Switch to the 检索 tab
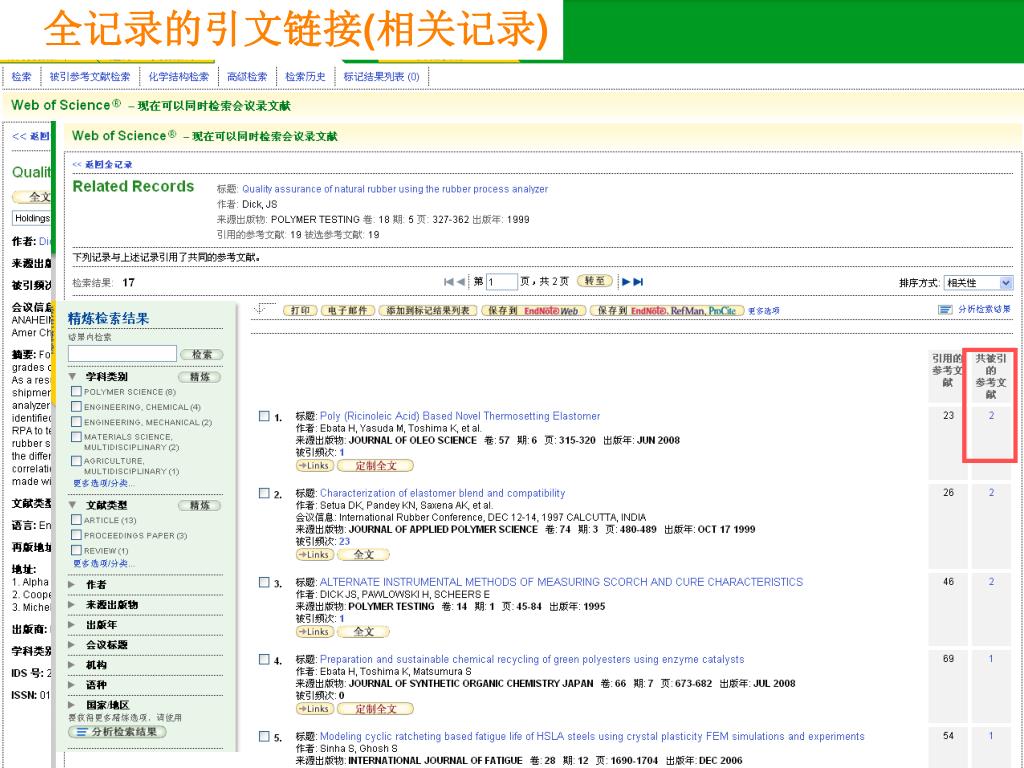The height and width of the screenshot is (768, 1024). click(22, 76)
